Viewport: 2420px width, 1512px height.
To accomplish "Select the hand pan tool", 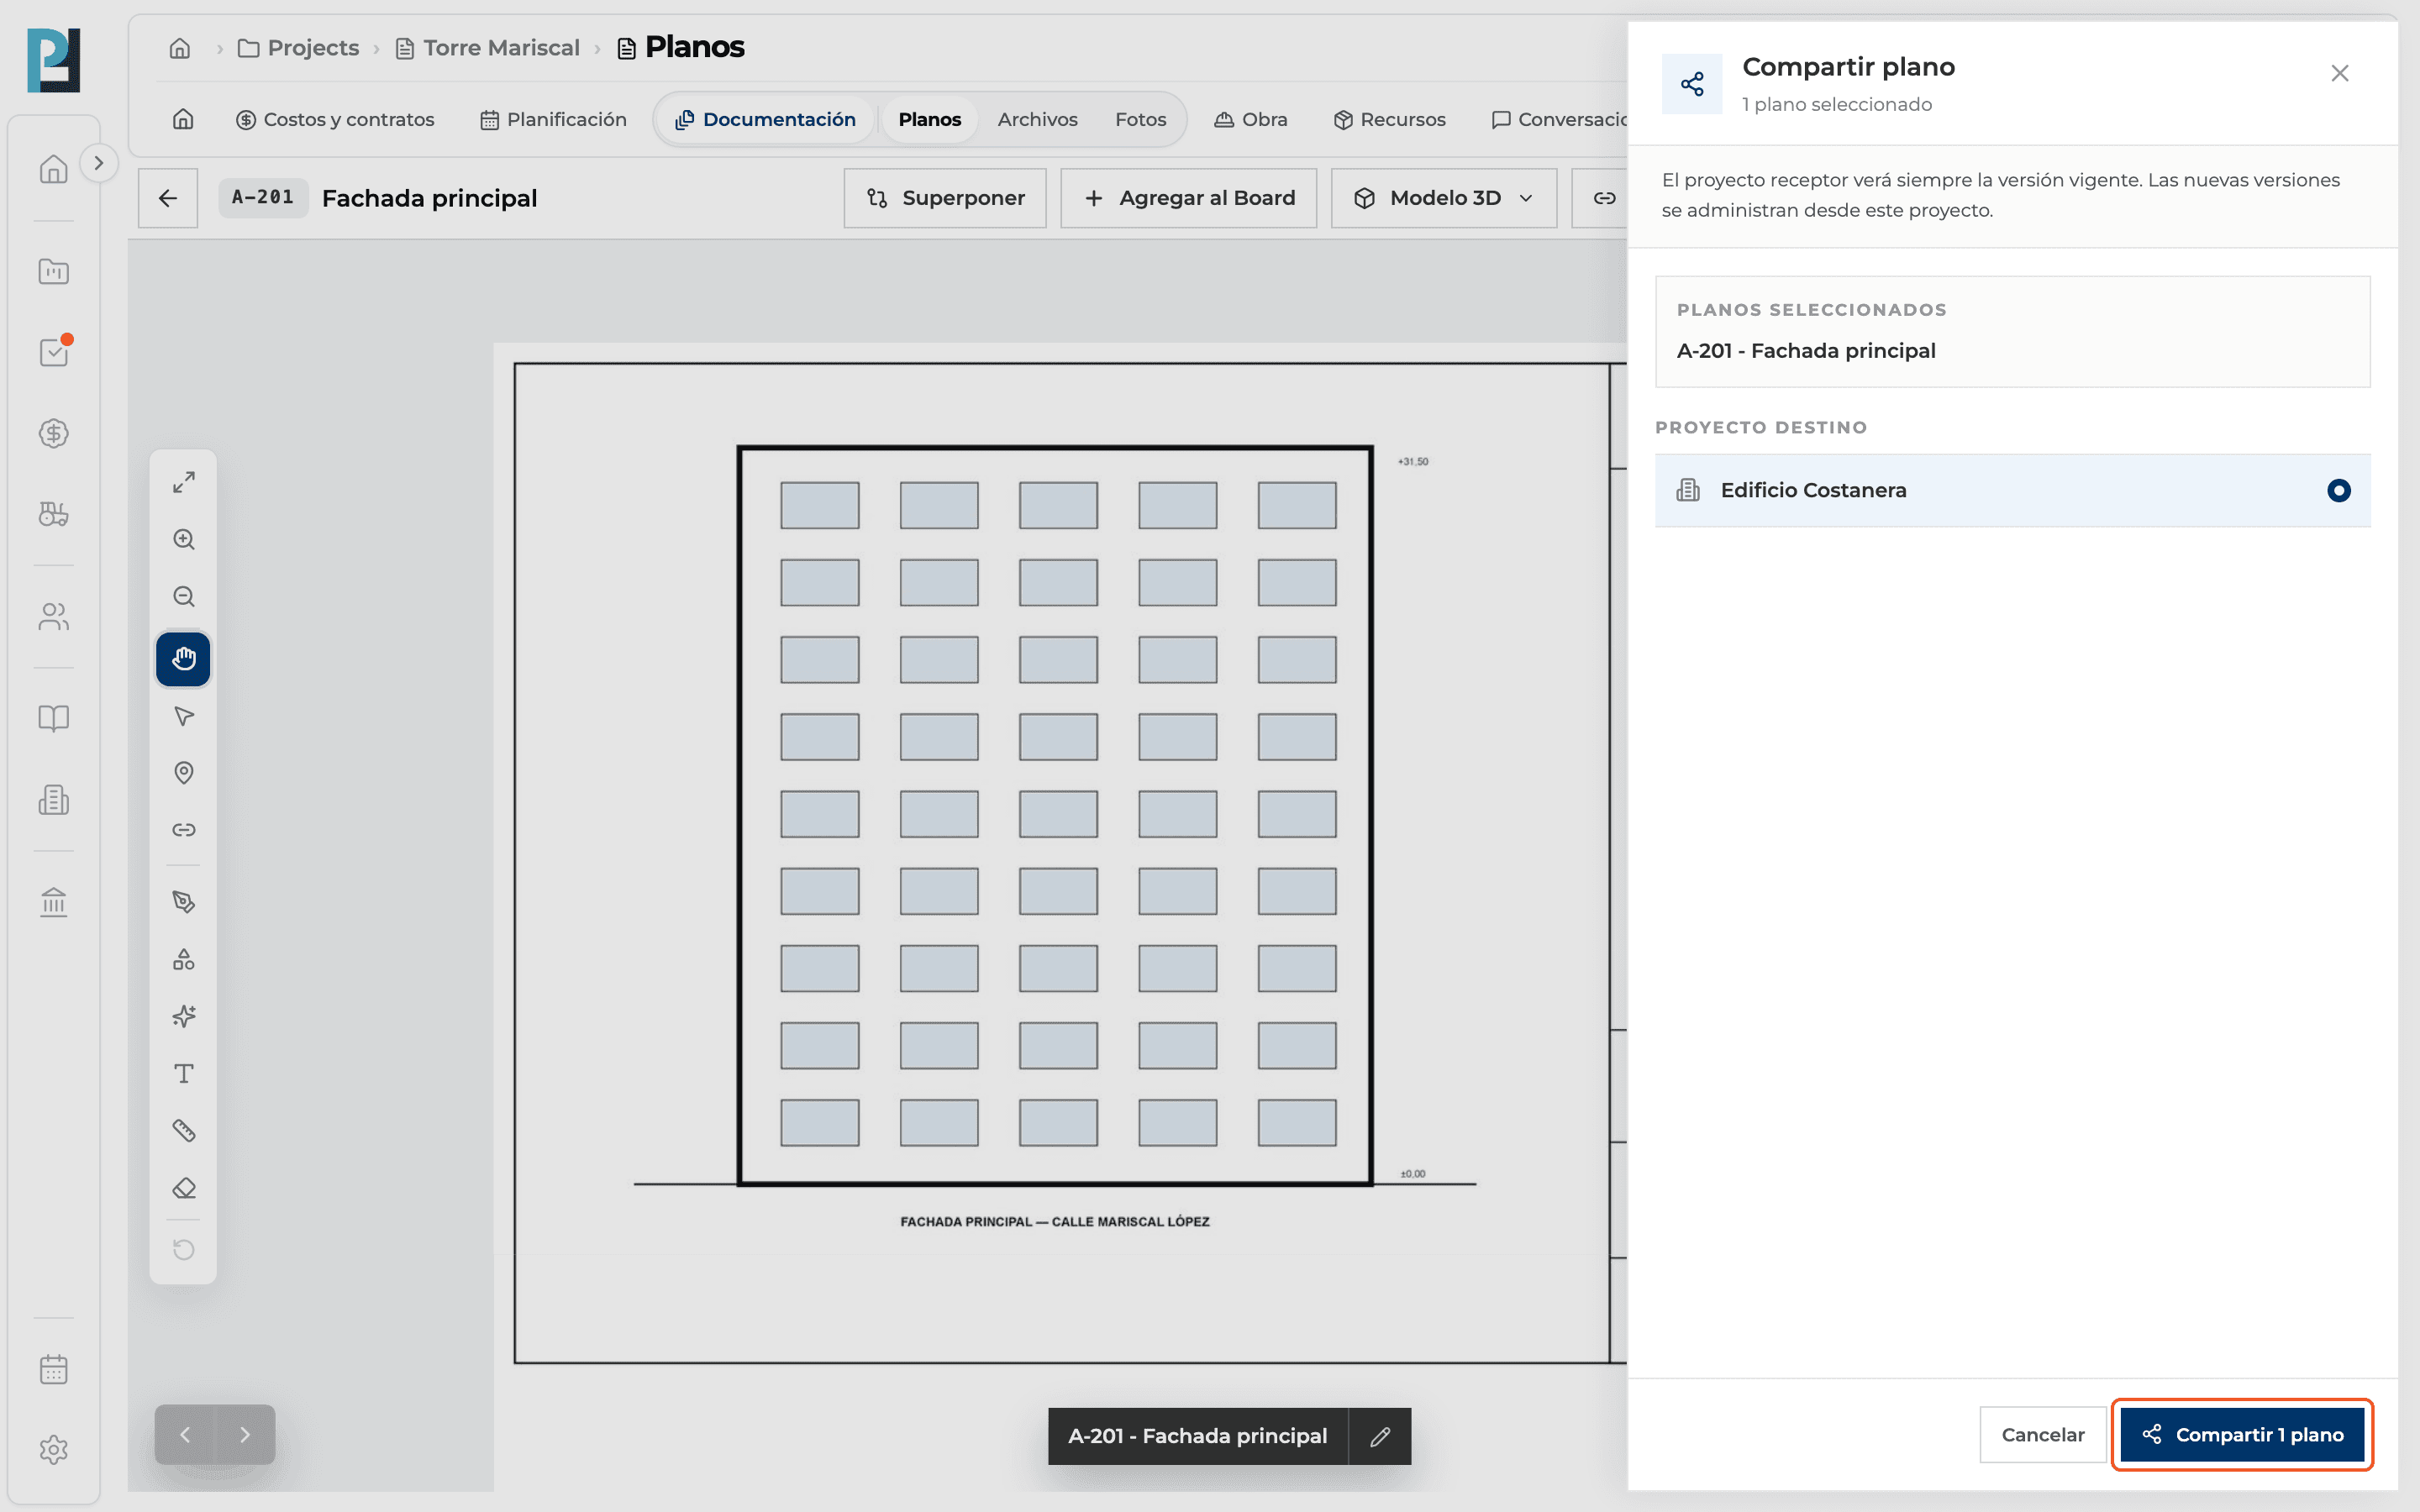I will coord(183,659).
